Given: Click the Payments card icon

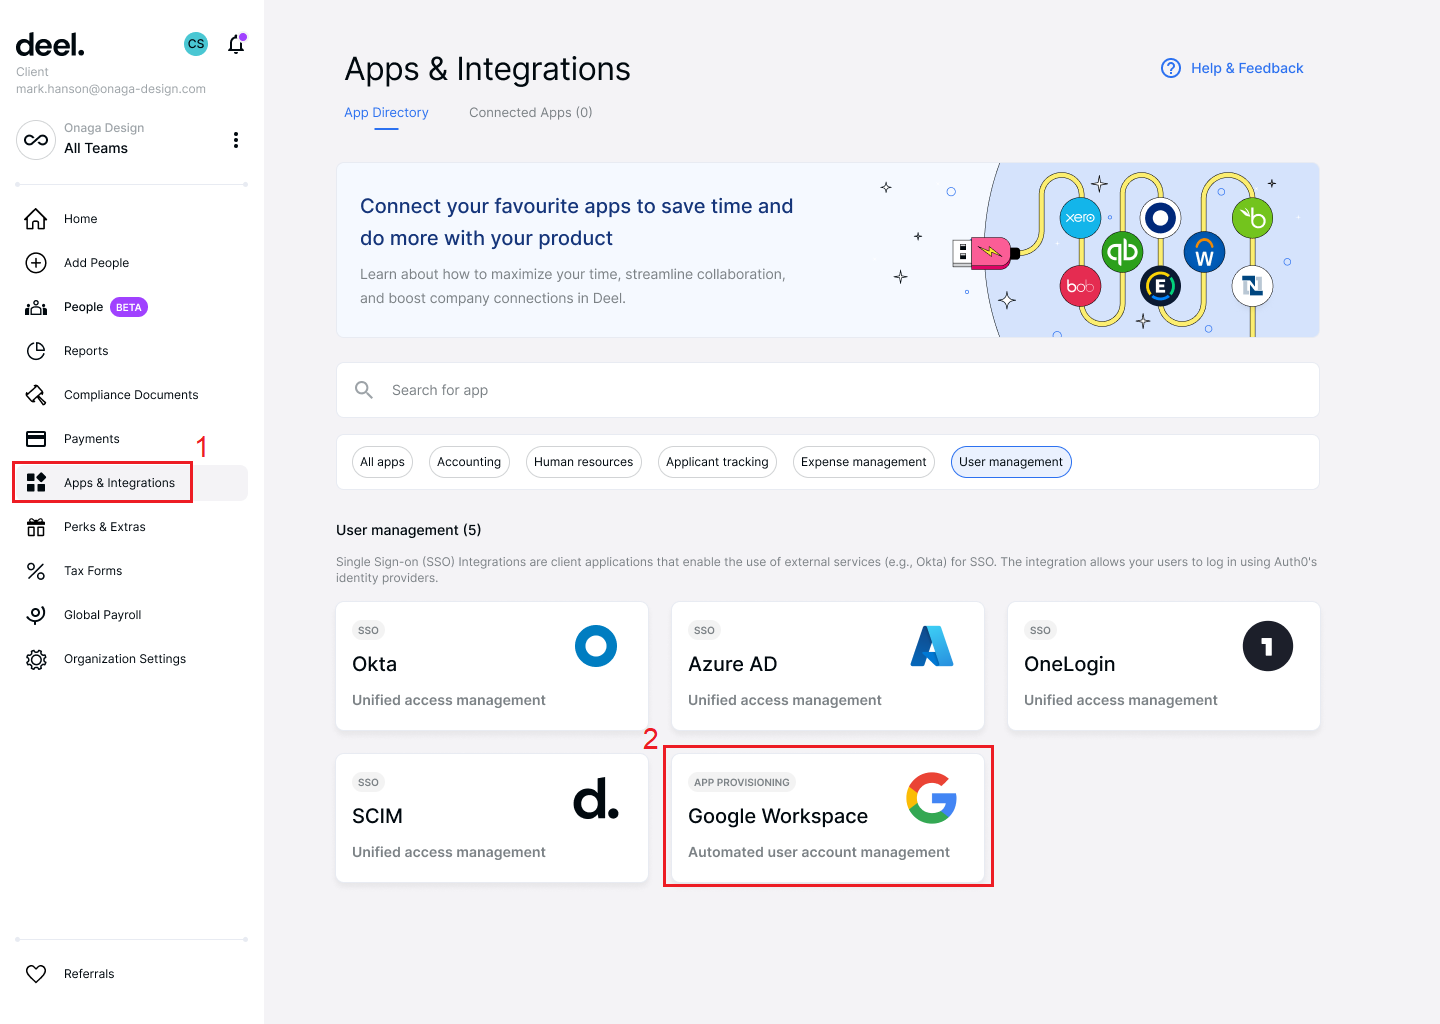Looking at the screenshot, I should (36, 439).
